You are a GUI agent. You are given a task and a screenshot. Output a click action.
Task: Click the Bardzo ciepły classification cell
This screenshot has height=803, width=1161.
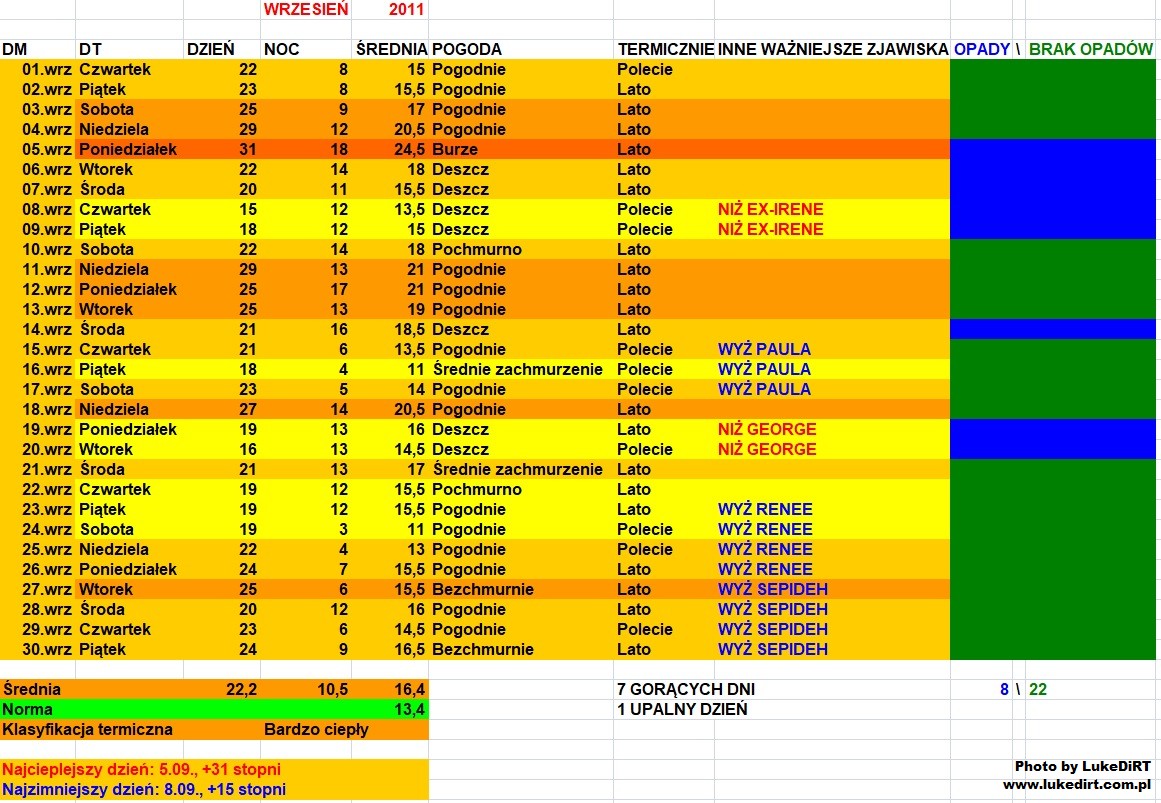pyautogui.click(x=316, y=729)
